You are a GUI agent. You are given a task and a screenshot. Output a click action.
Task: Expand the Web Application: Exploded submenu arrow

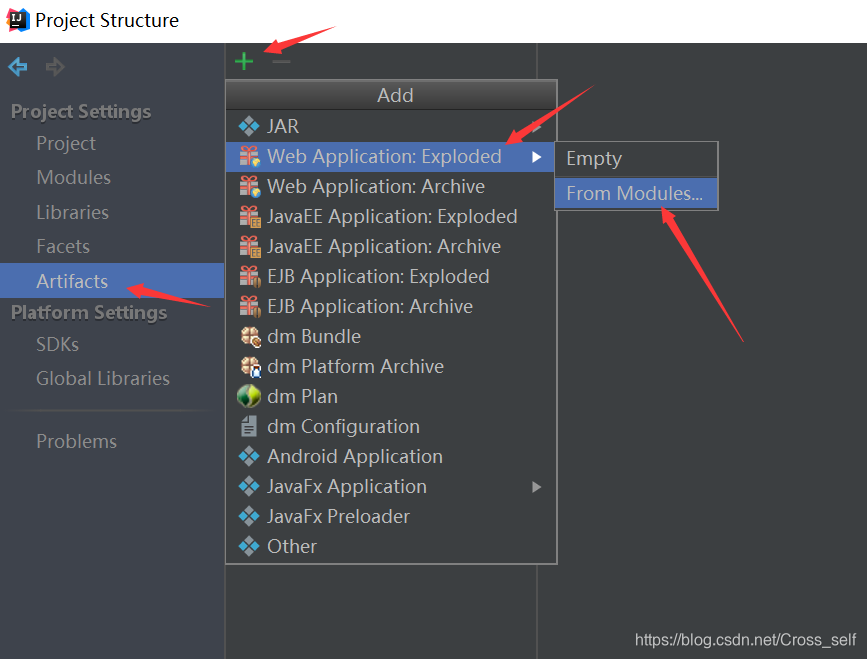pyautogui.click(x=536, y=157)
